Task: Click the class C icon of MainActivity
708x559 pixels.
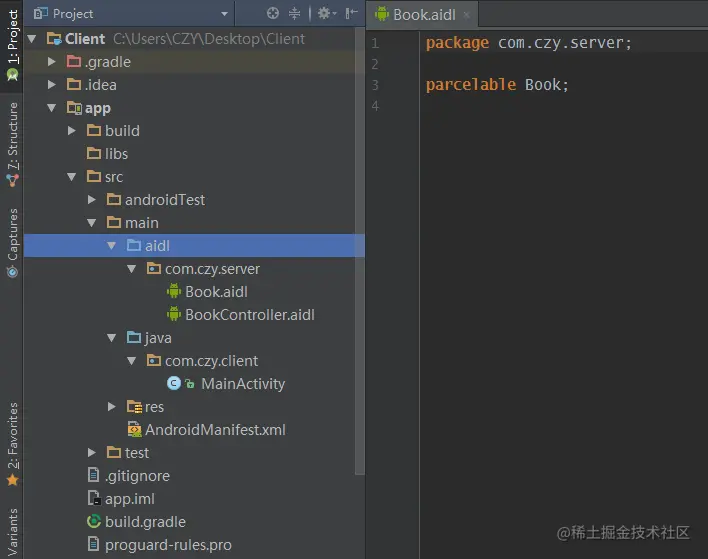Action: pos(174,383)
